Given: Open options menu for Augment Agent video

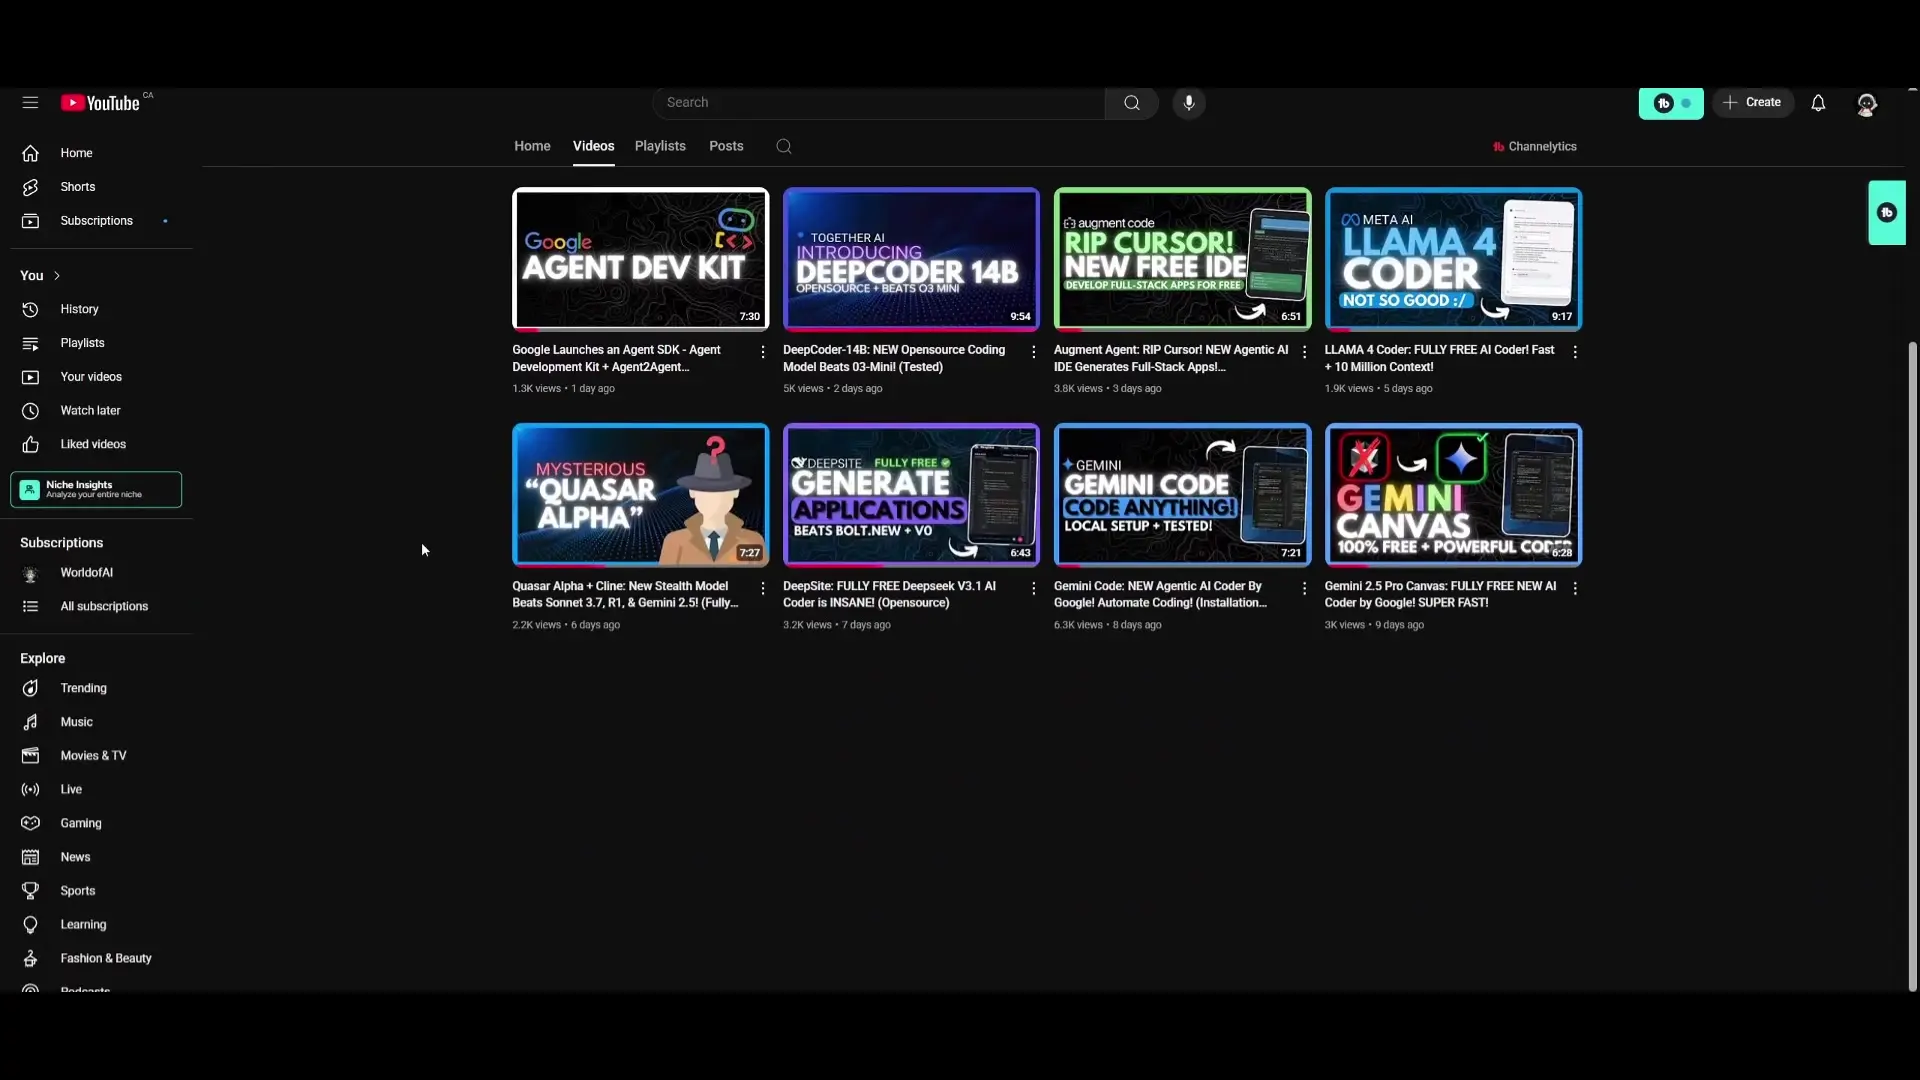Looking at the screenshot, I should click(x=1304, y=352).
